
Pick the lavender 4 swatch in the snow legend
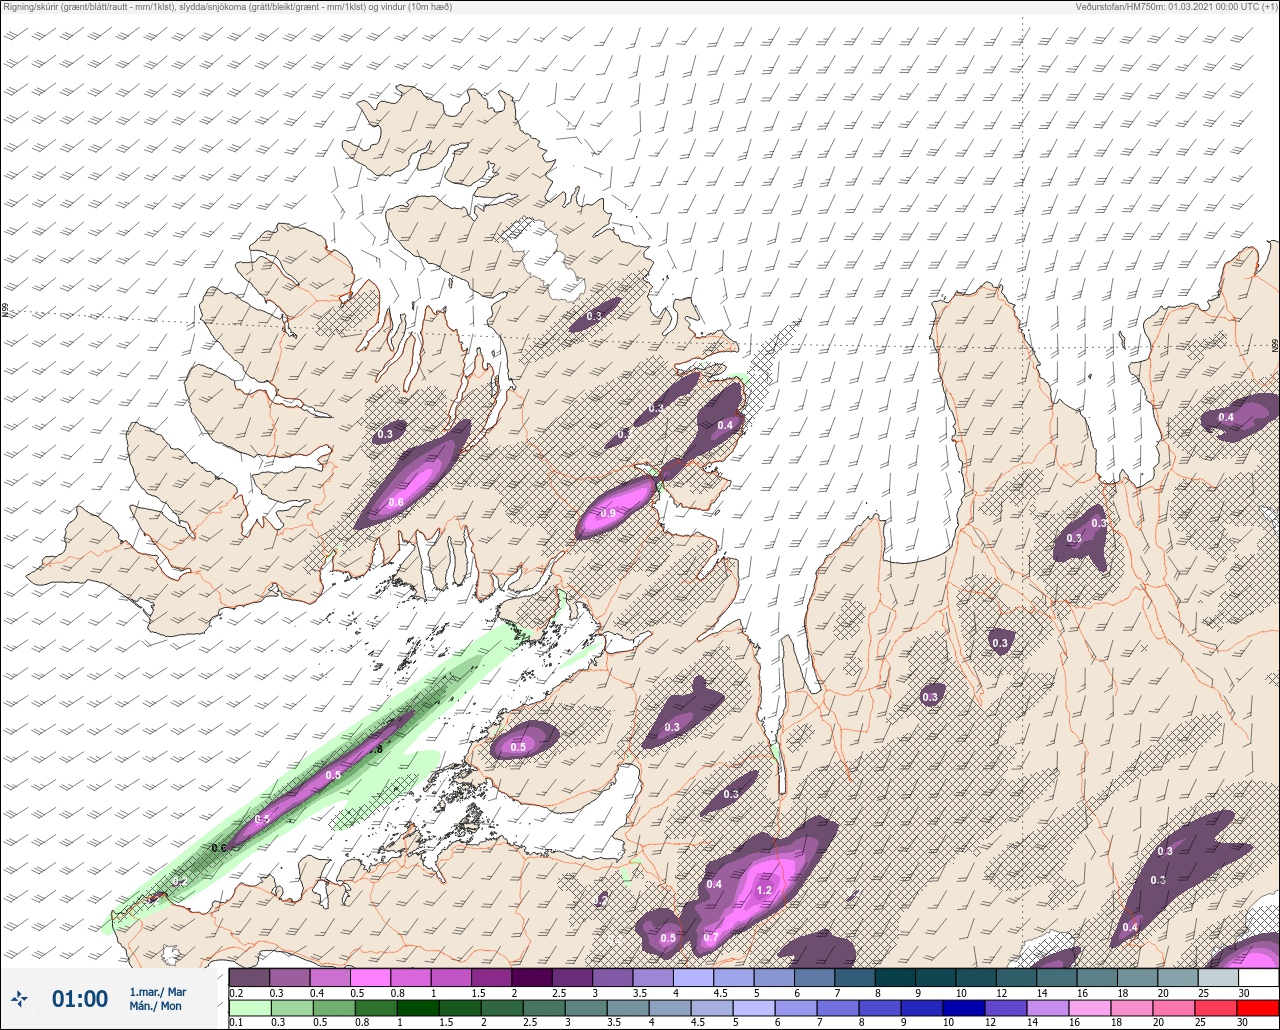(x=693, y=977)
